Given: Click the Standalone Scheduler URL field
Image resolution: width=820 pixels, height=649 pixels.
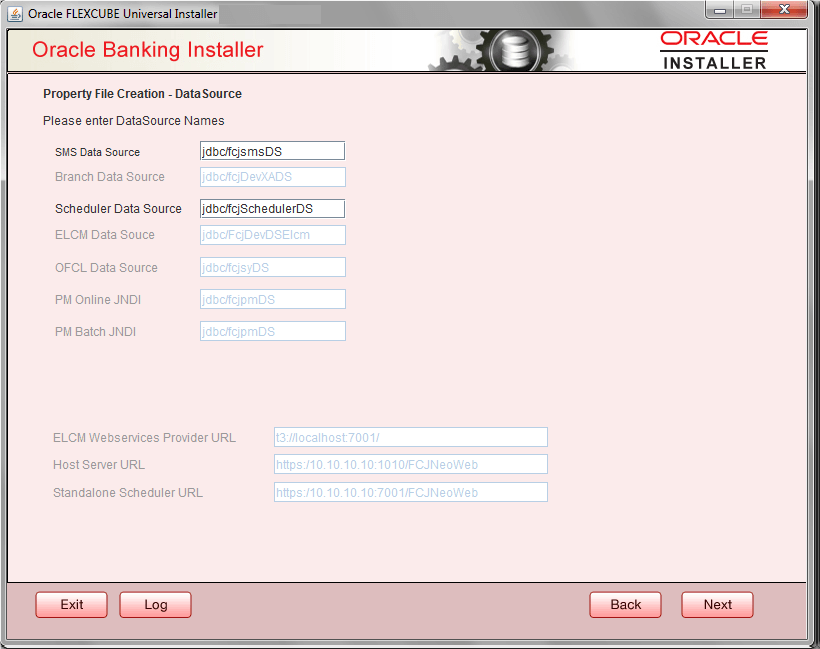Looking at the screenshot, I should [x=411, y=492].
